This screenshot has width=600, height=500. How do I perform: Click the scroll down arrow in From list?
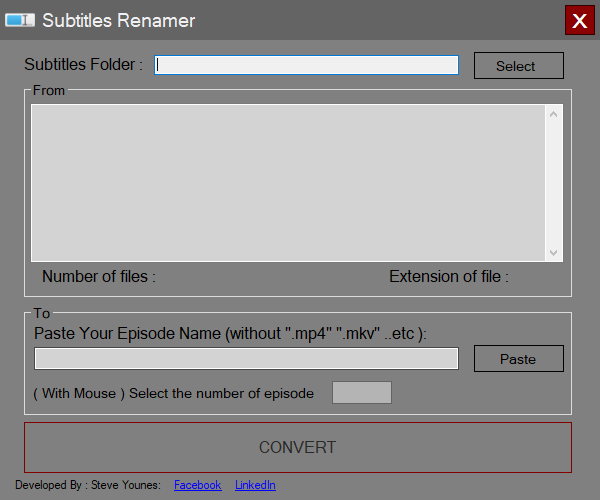[554, 252]
